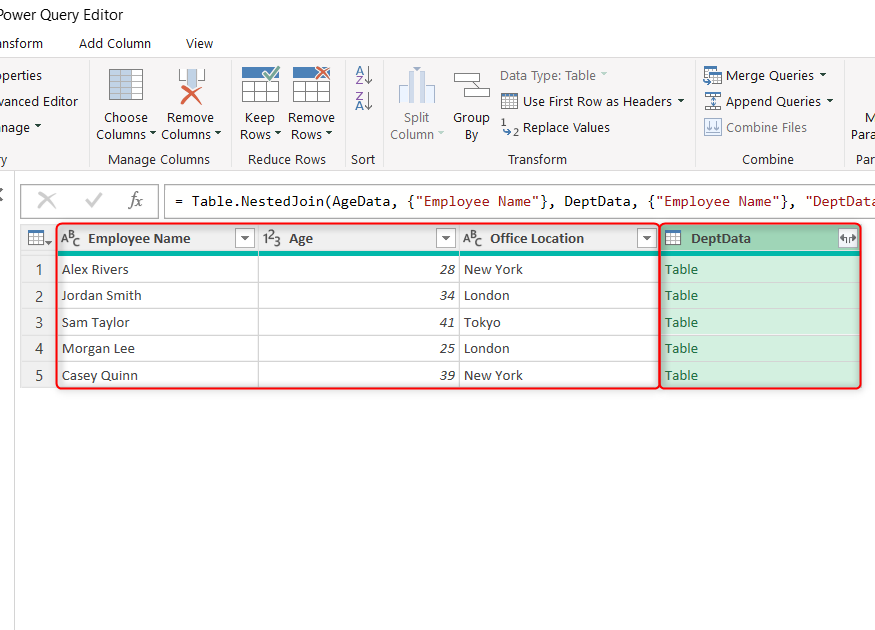The height and width of the screenshot is (630, 875).
Task: Select the Age cell showing 25
Action: [359, 349]
